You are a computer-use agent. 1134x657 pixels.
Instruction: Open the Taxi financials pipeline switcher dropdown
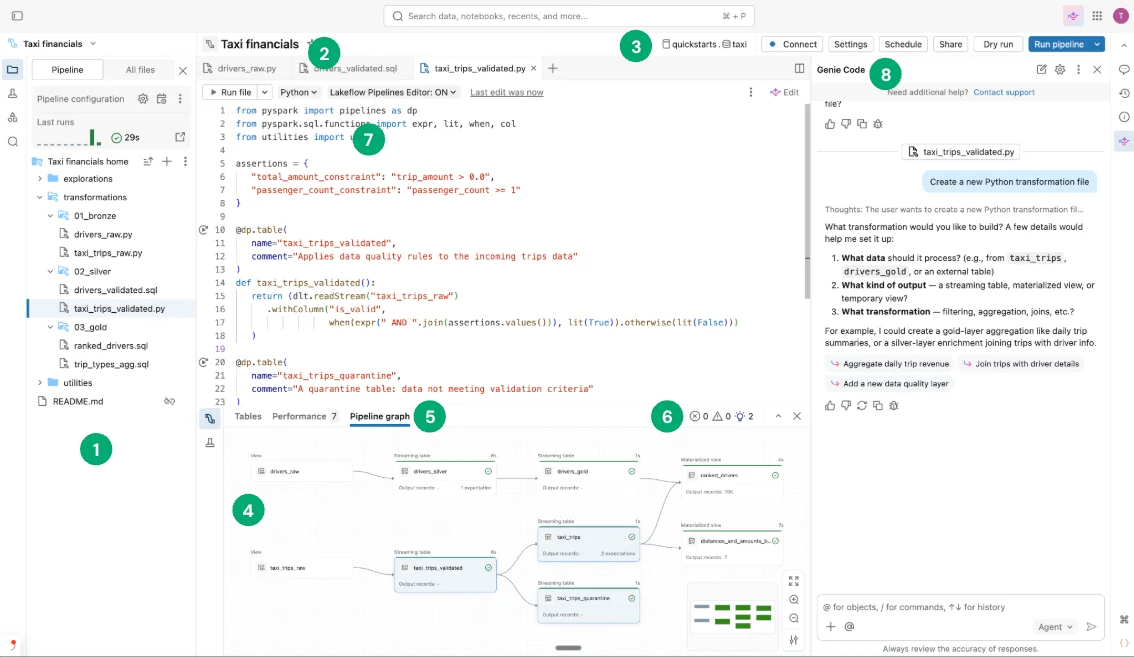coord(93,43)
